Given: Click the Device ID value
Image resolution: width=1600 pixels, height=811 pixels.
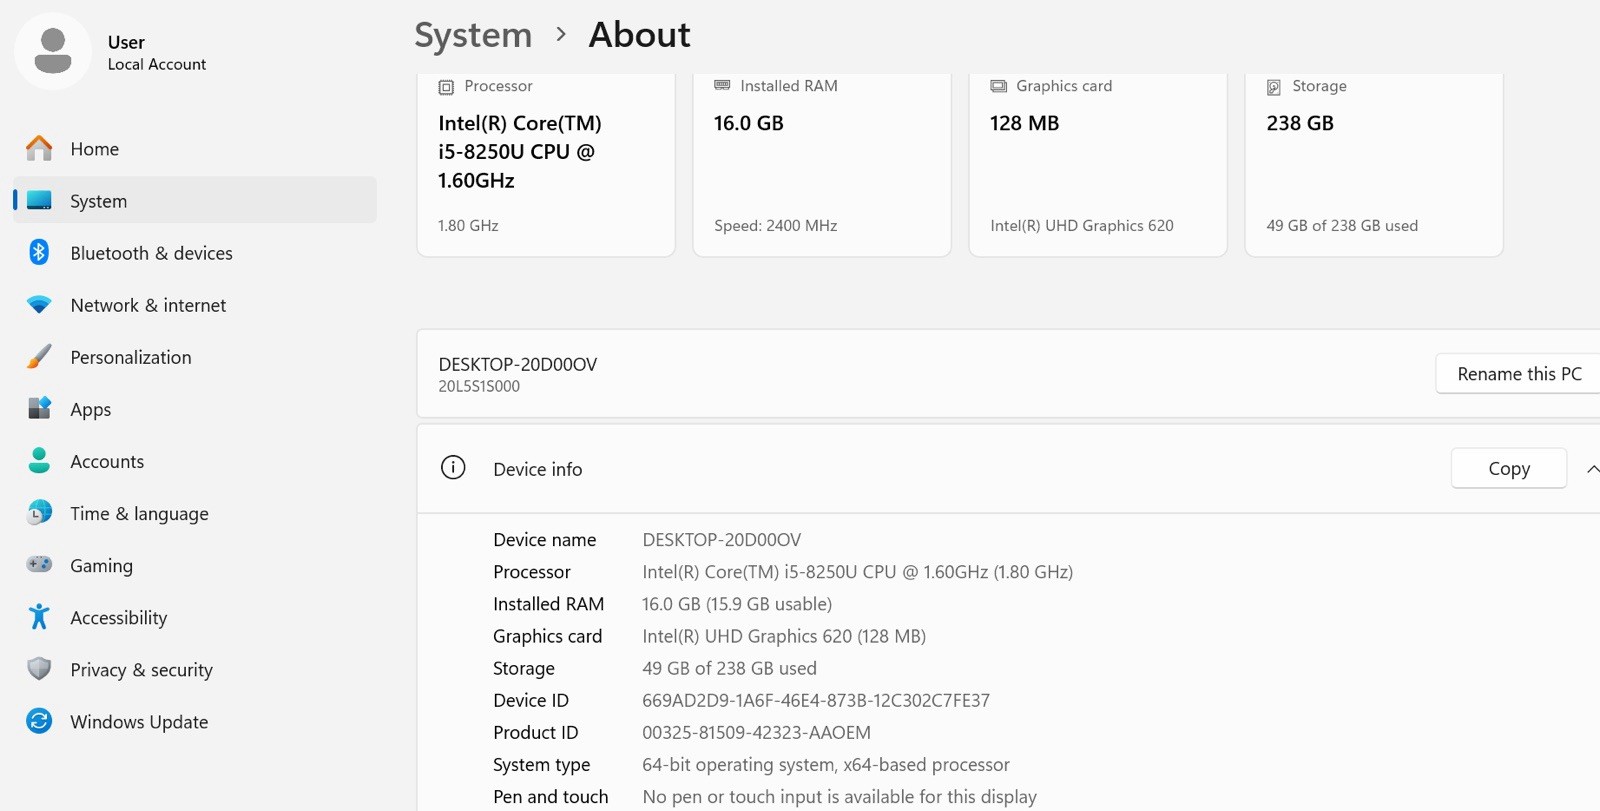Looking at the screenshot, I should tap(816, 700).
